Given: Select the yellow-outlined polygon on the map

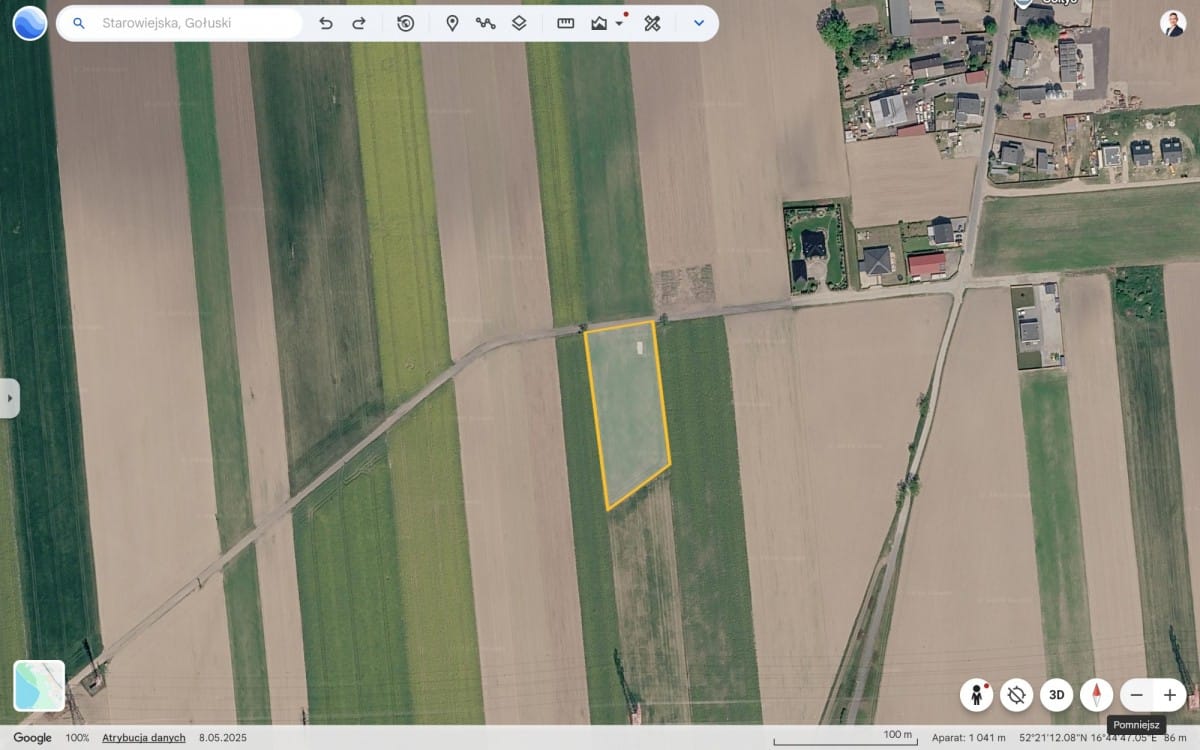Looking at the screenshot, I should coord(627,415).
